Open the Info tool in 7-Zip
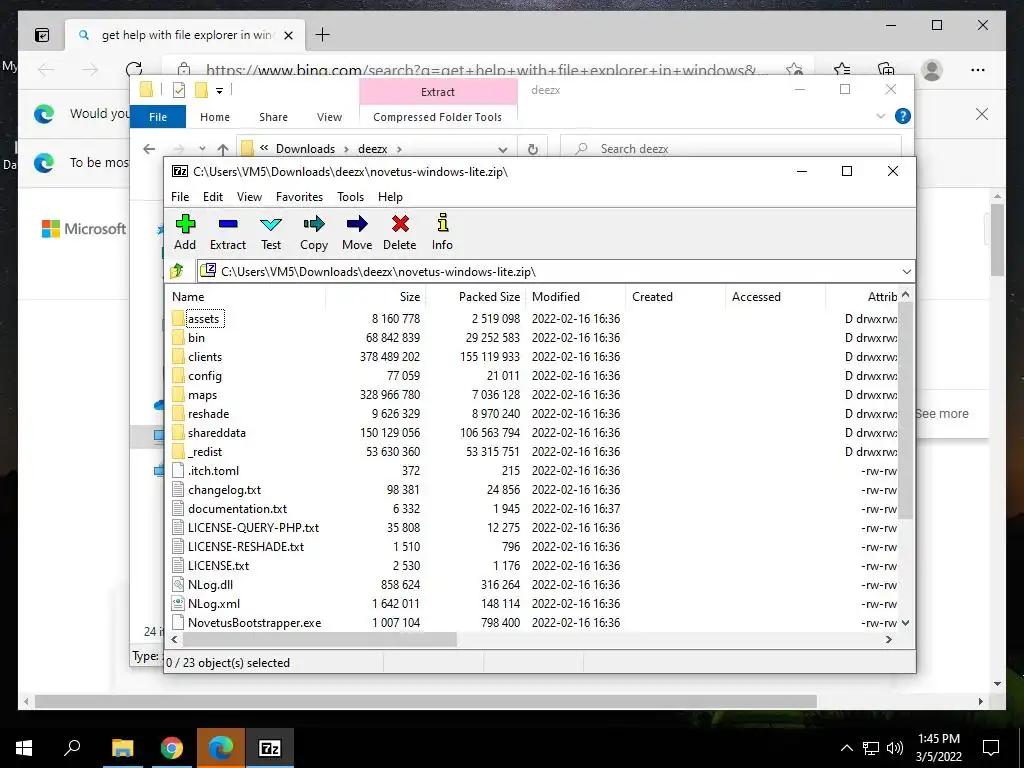1024x768 pixels. click(x=442, y=232)
